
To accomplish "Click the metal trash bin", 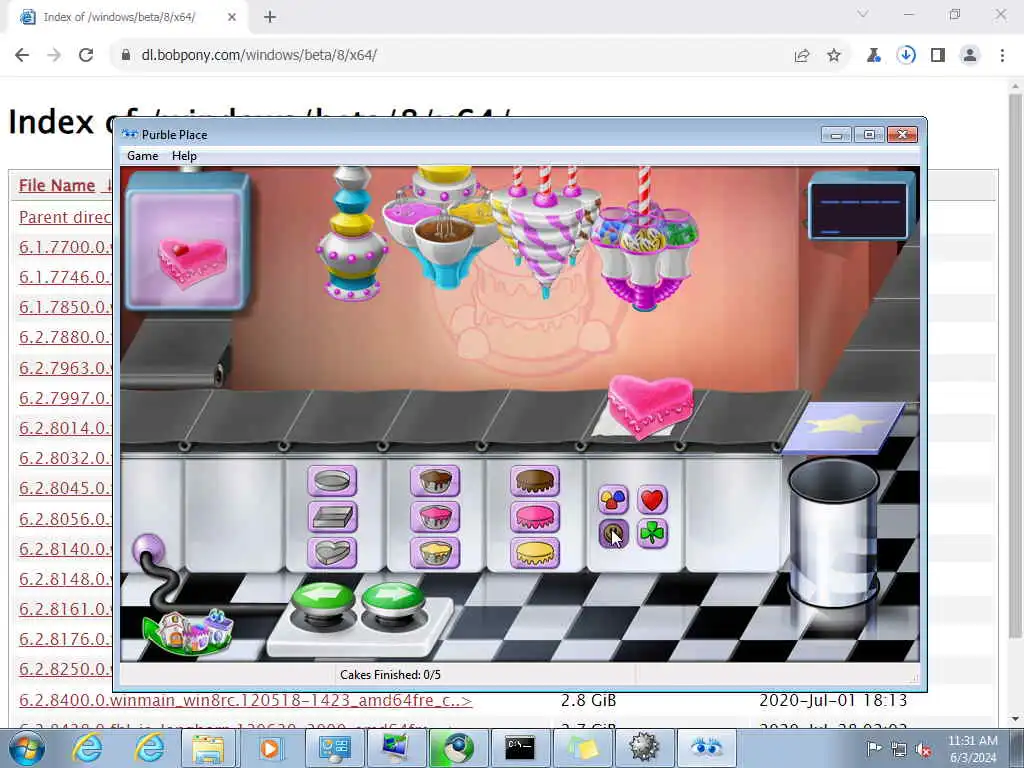I will tap(834, 532).
